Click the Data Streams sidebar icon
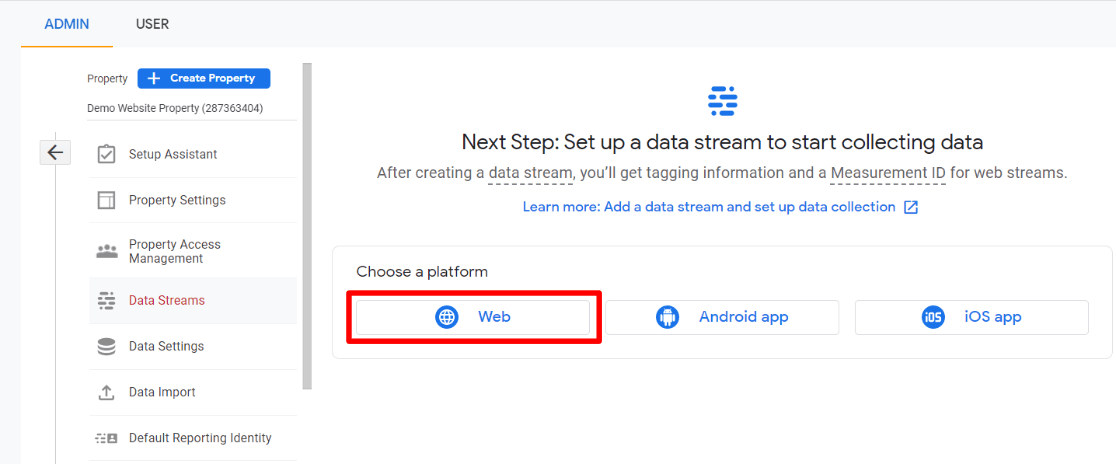This screenshot has height=464, width=1116. point(106,300)
